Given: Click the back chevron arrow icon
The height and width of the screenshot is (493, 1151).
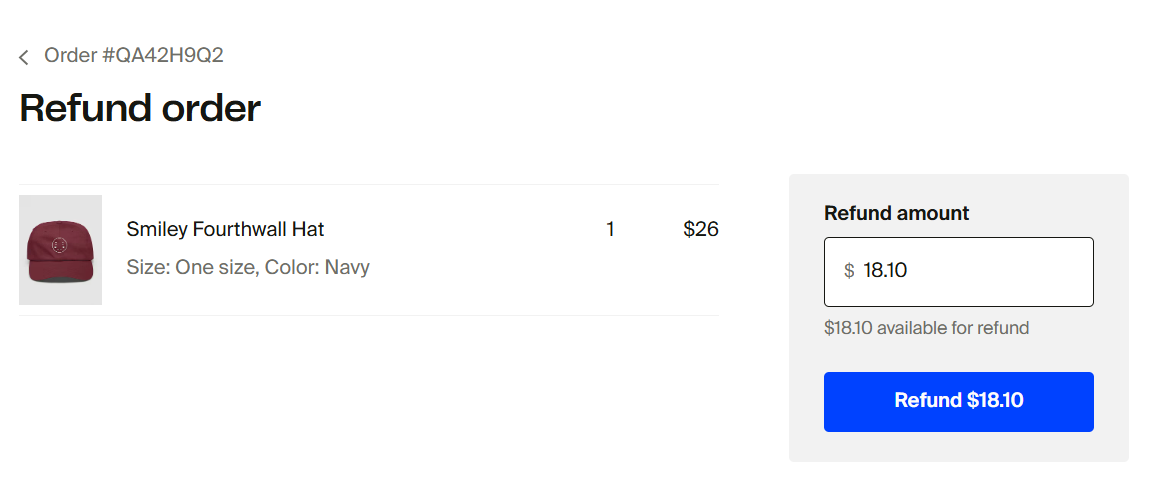Looking at the screenshot, I should click(x=24, y=57).
